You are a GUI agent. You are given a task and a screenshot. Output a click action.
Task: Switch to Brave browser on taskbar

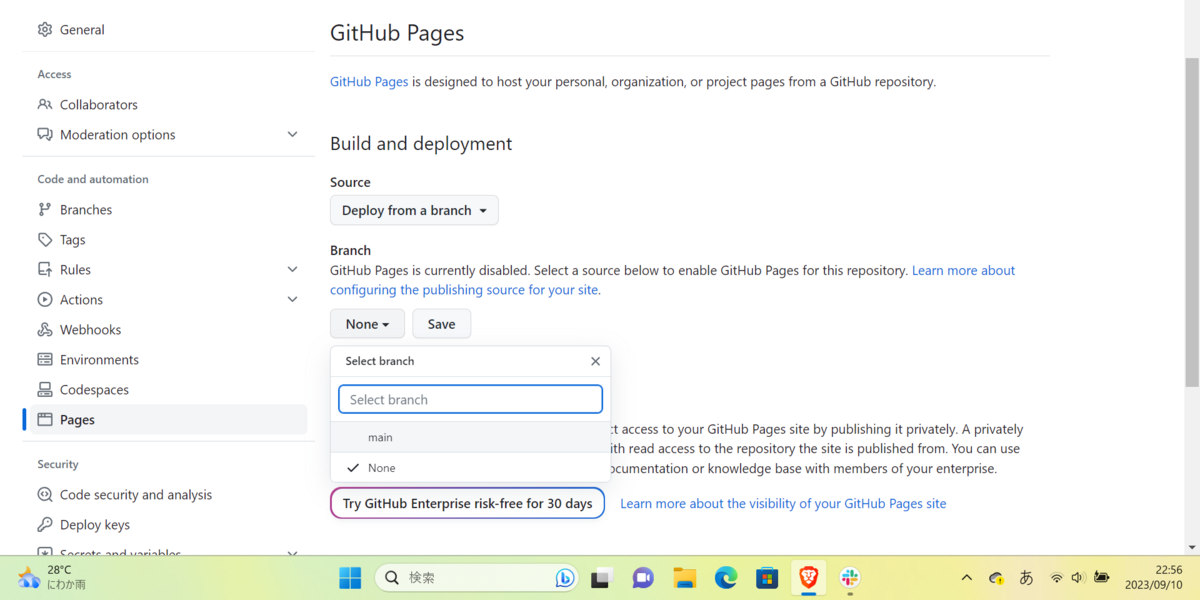tap(809, 578)
